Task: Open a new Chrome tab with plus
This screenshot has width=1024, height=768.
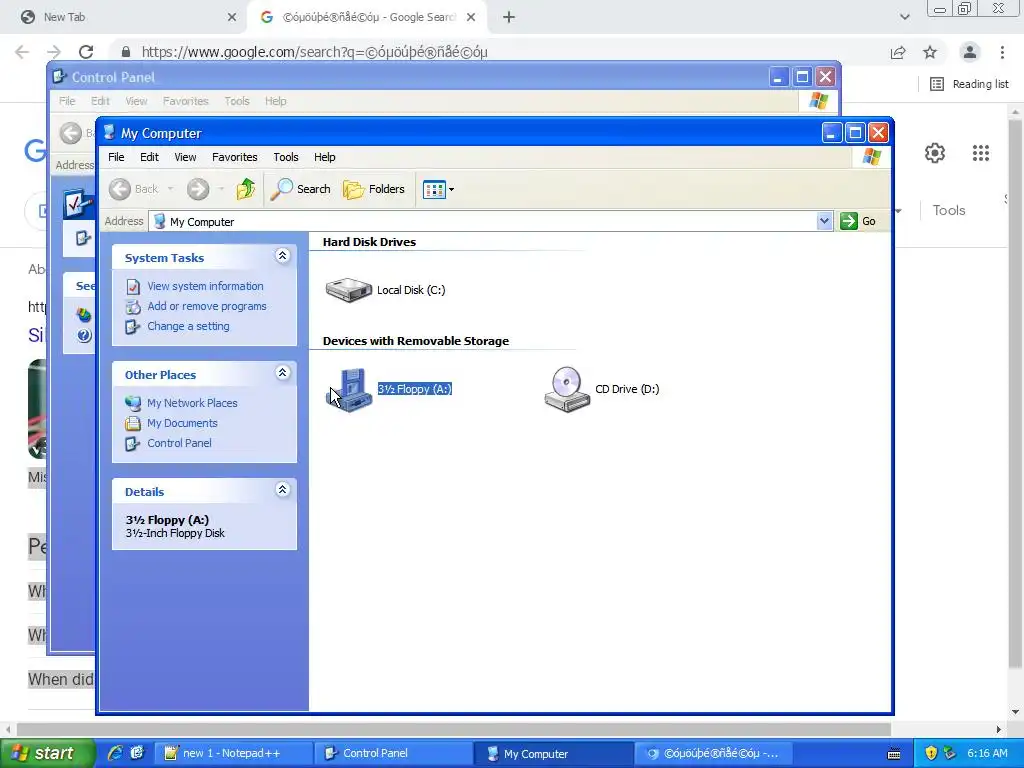Action: (x=509, y=17)
